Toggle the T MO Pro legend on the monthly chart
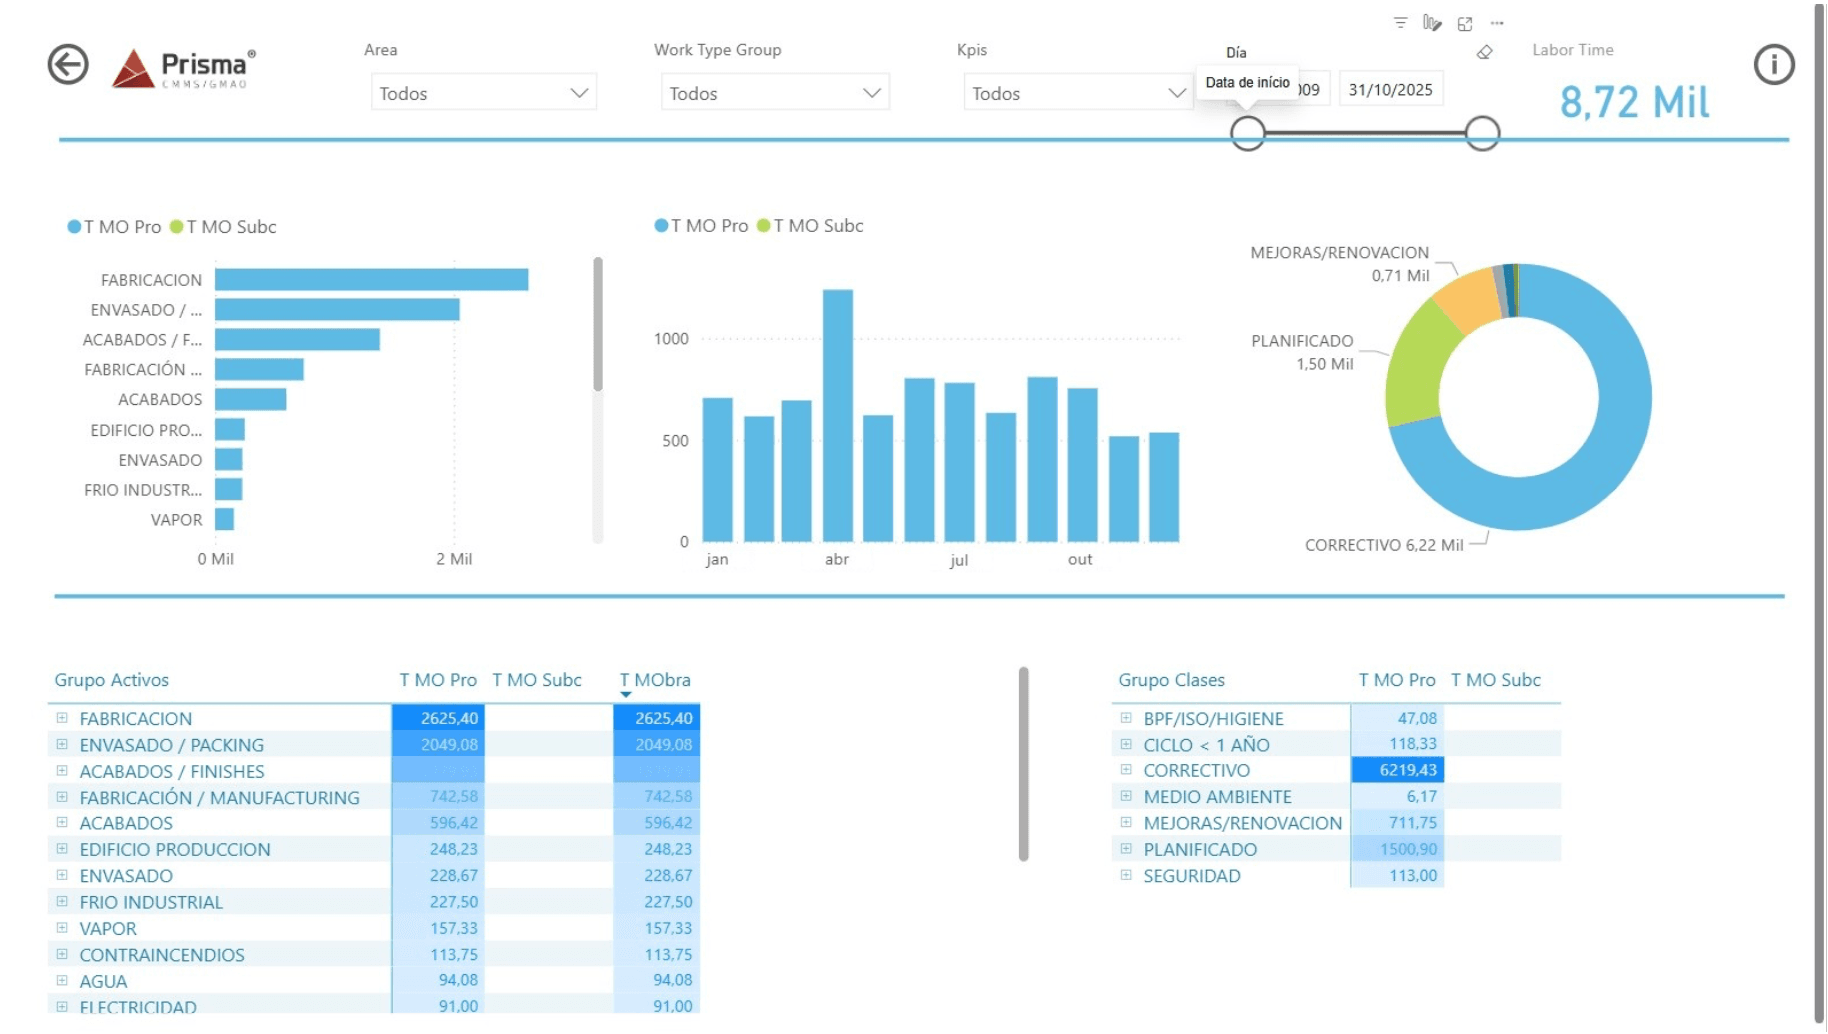The height and width of the screenshot is (1034, 1828). pyautogui.click(x=703, y=225)
